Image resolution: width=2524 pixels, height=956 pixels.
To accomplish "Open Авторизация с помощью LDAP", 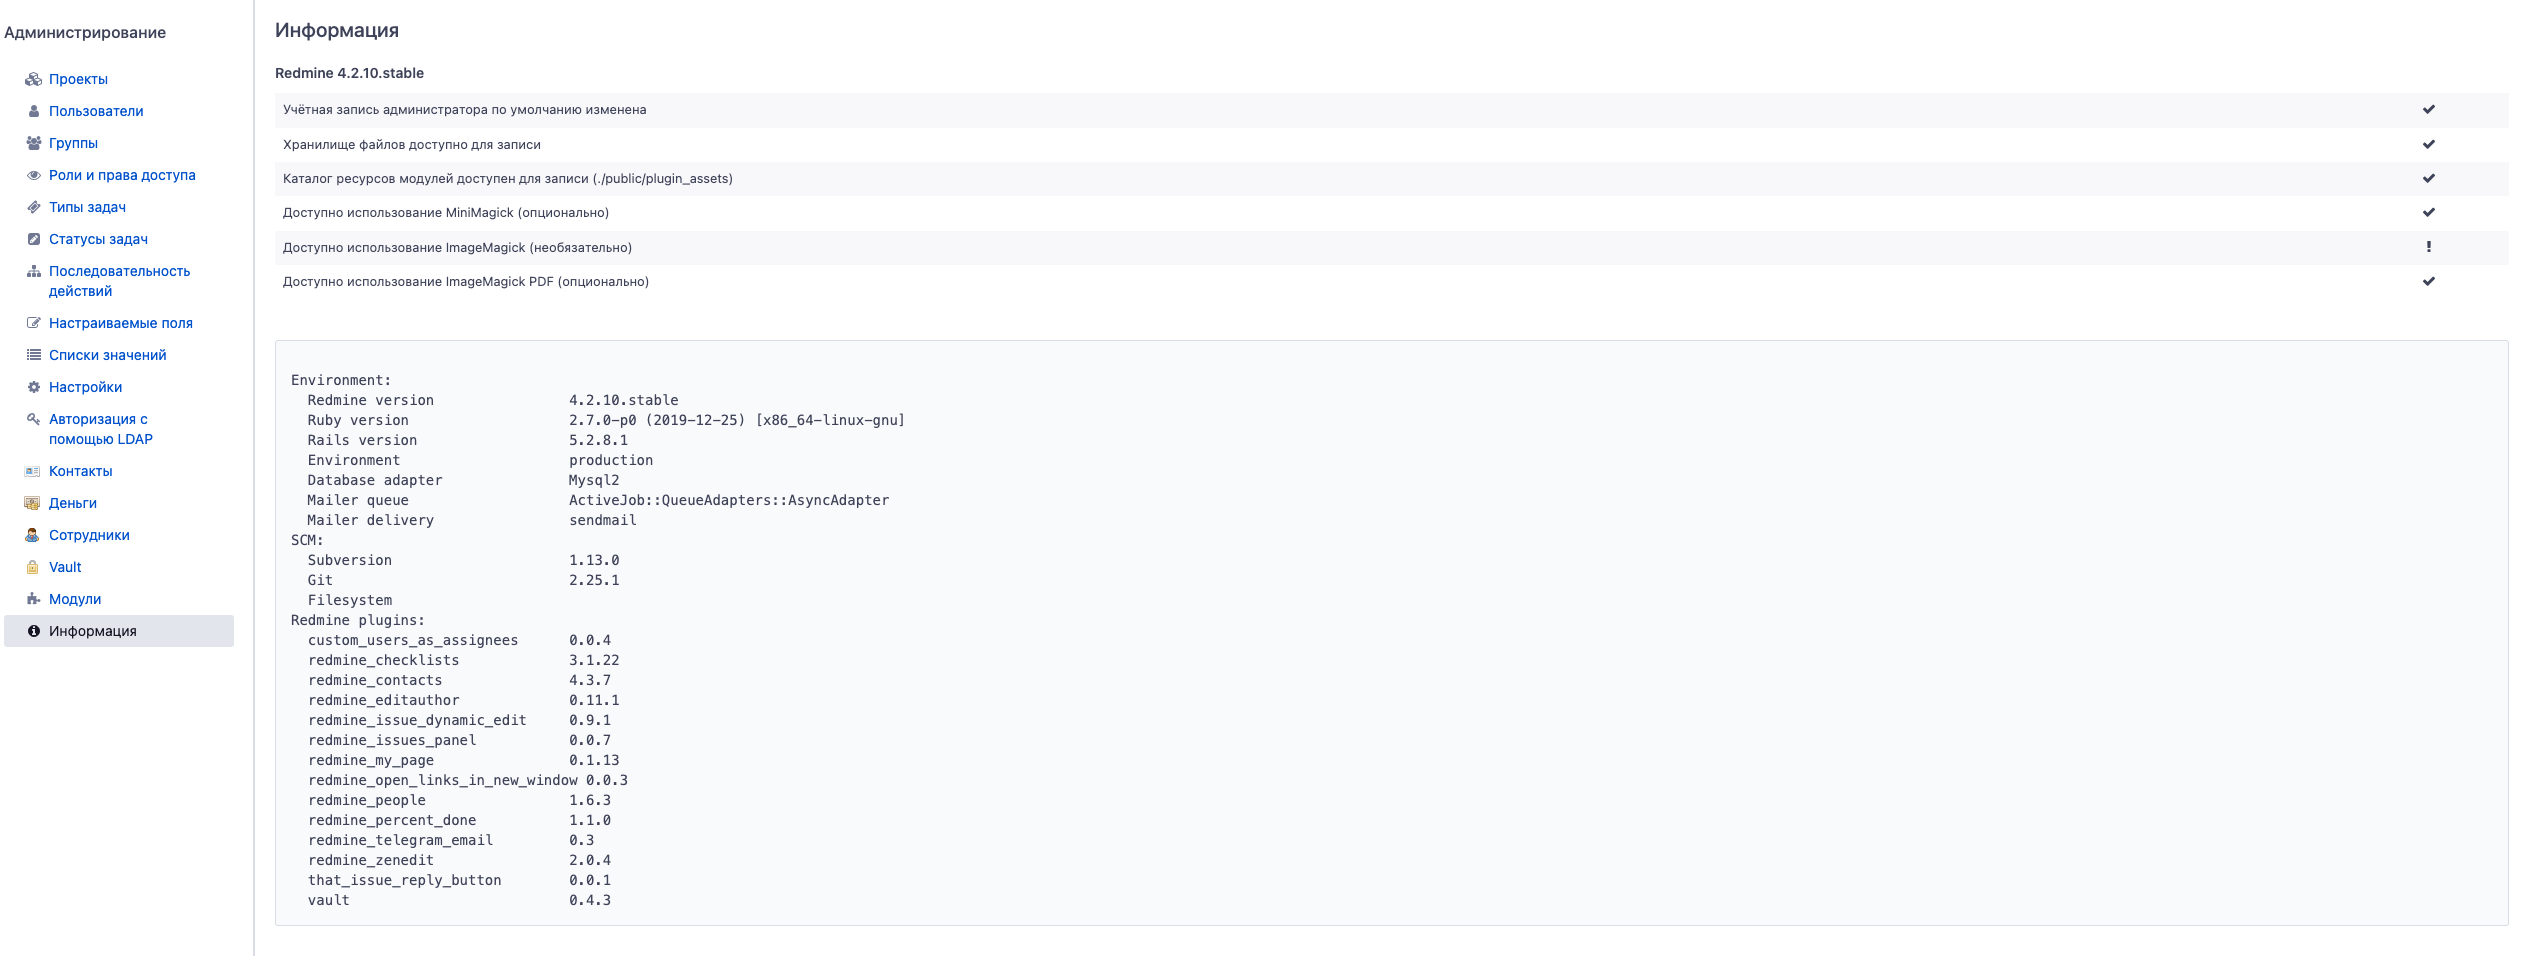I will pos(101,429).
